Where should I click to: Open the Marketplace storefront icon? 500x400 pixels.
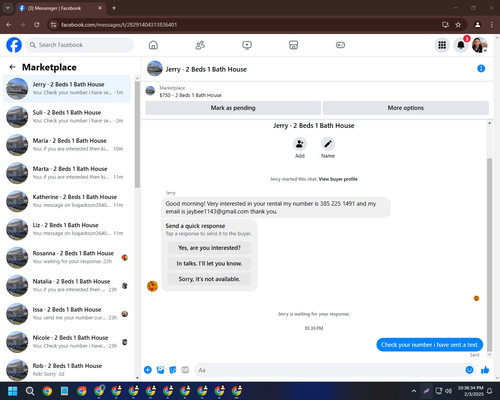coord(293,45)
